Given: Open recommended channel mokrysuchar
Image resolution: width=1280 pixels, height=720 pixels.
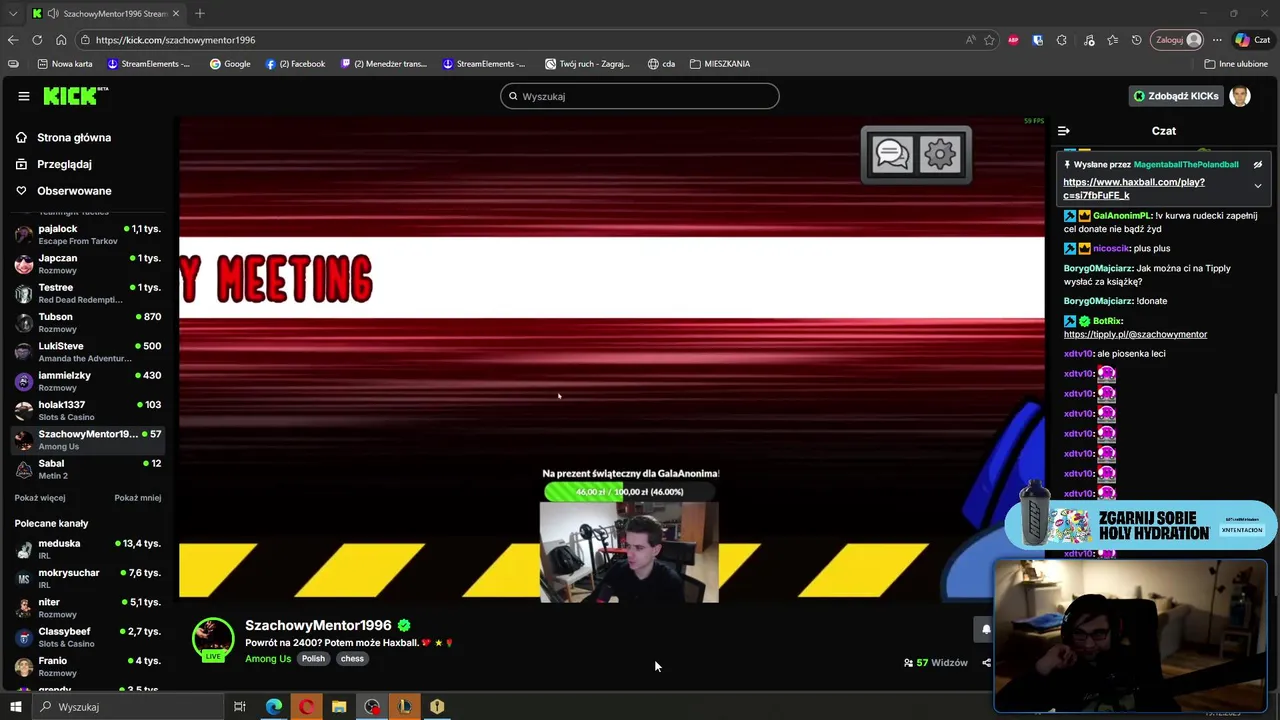Looking at the screenshot, I should coord(88,579).
